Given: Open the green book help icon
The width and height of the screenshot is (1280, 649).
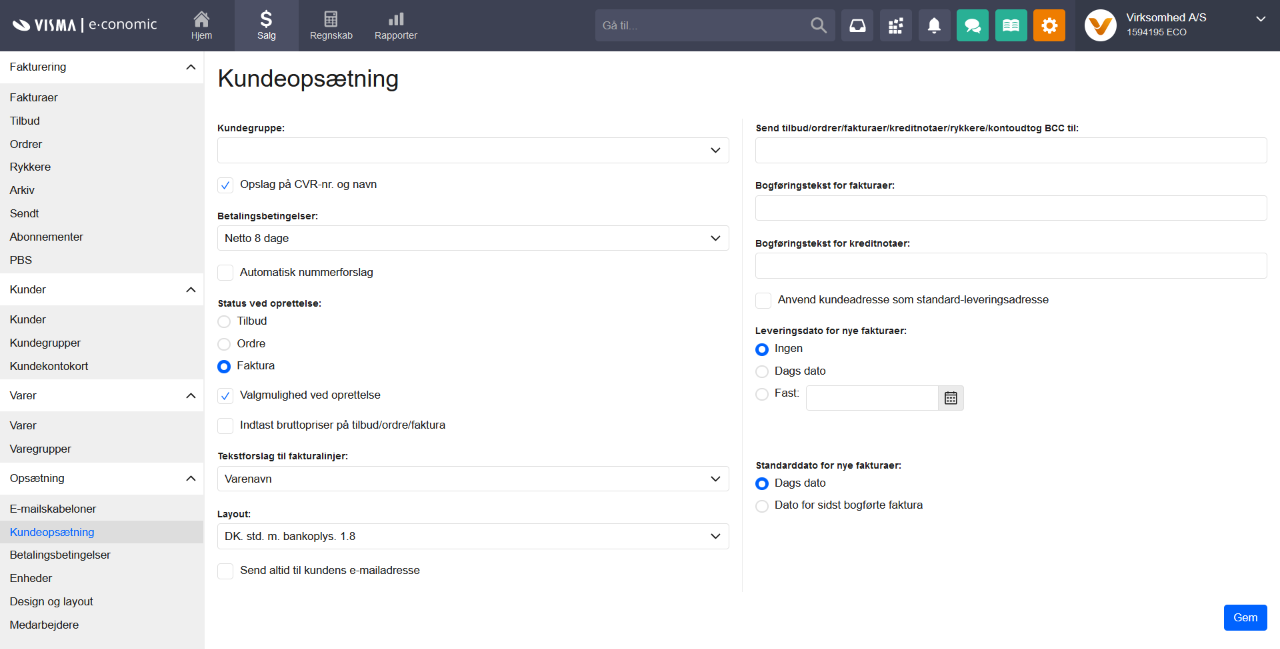Looking at the screenshot, I should (1011, 26).
